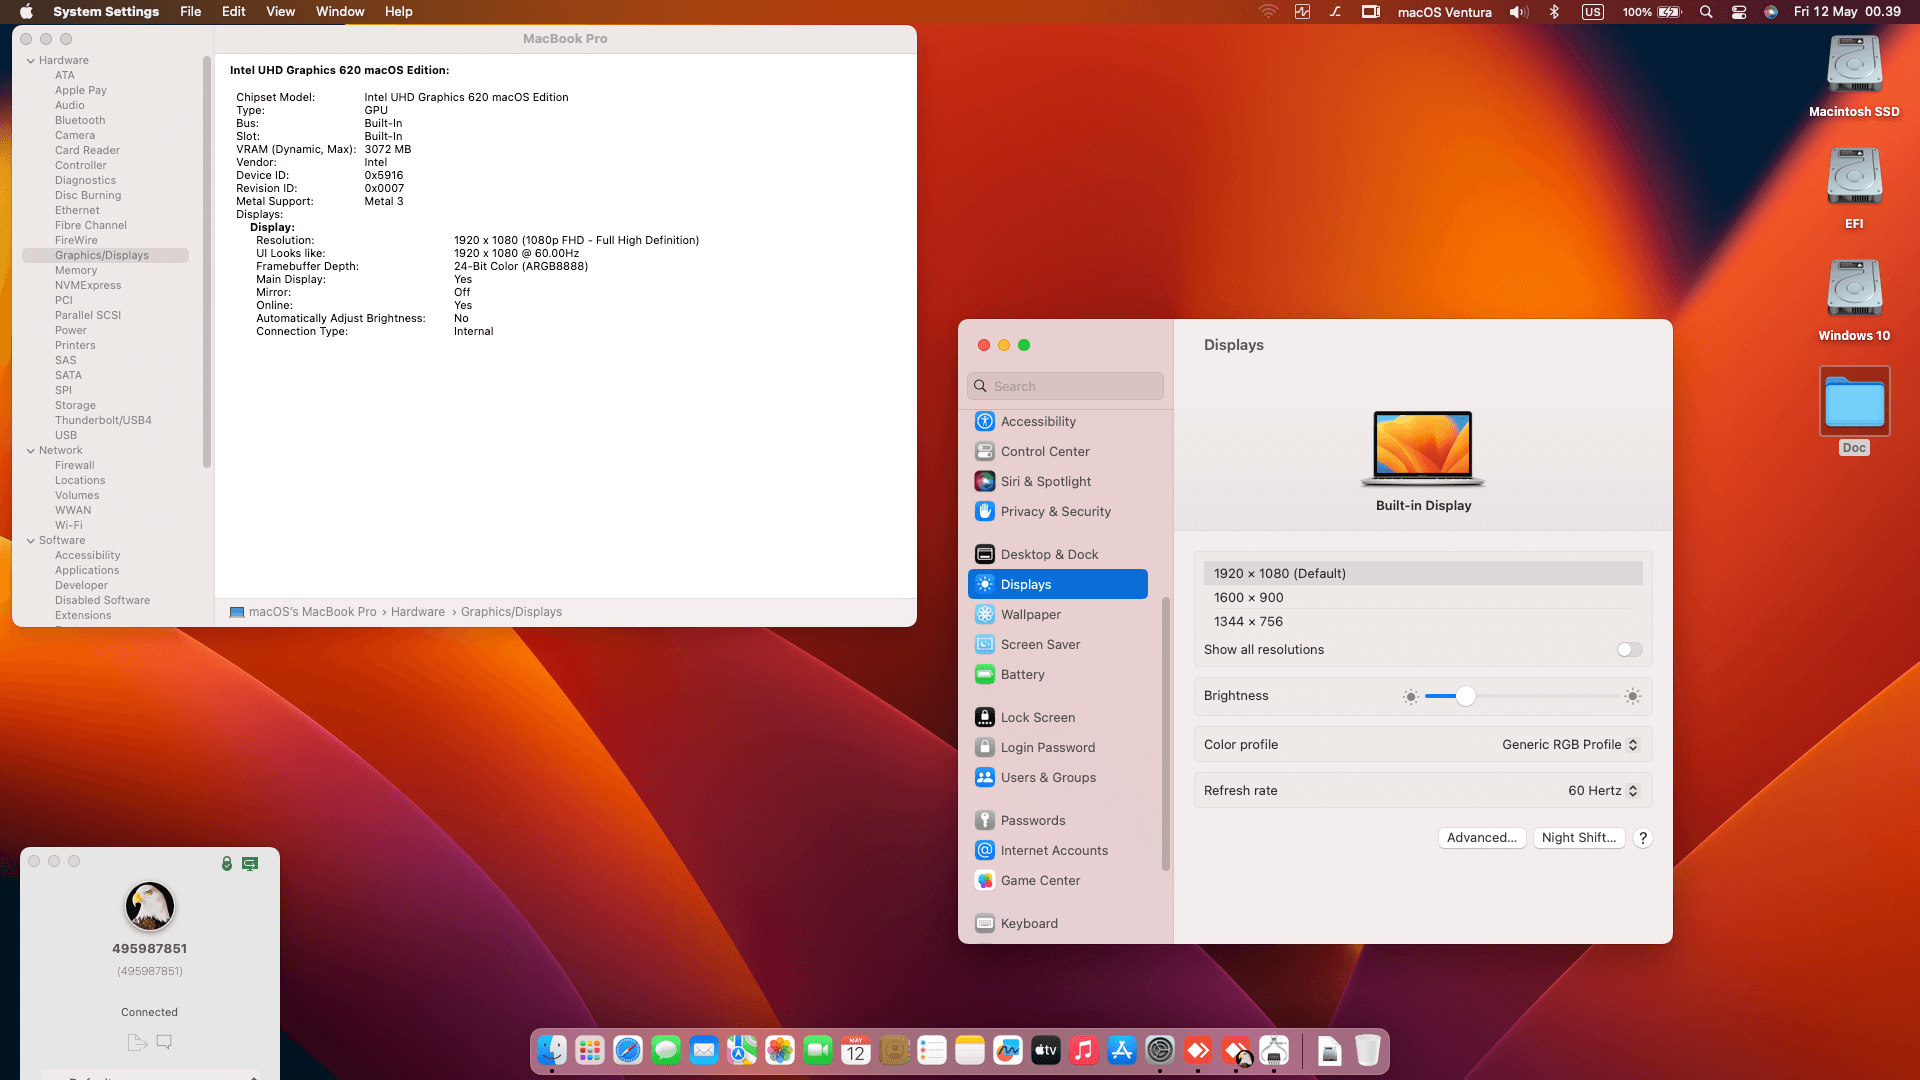The image size is (1920, 1080).
Task: Select the 1600 × 900 resolution
Action: click(x=1249, y=597)
